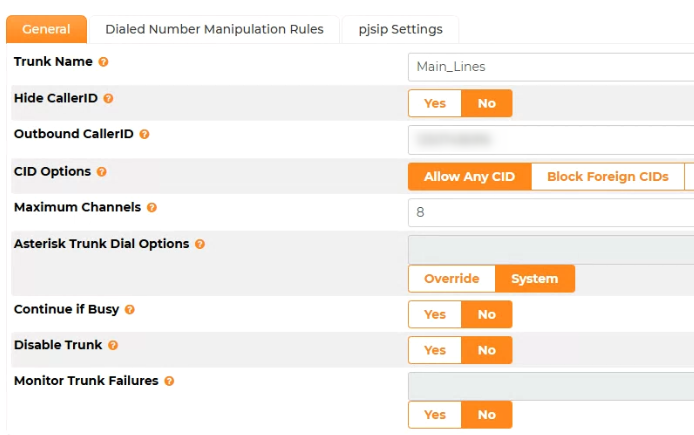Open help icon next to Continue if Busy
Viewport: 694px width, 435px height.
130,310
